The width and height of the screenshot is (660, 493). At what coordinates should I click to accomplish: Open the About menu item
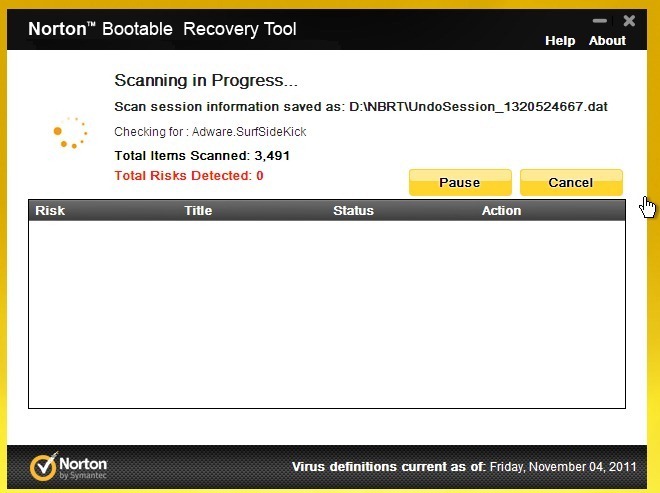click(607, 40)
